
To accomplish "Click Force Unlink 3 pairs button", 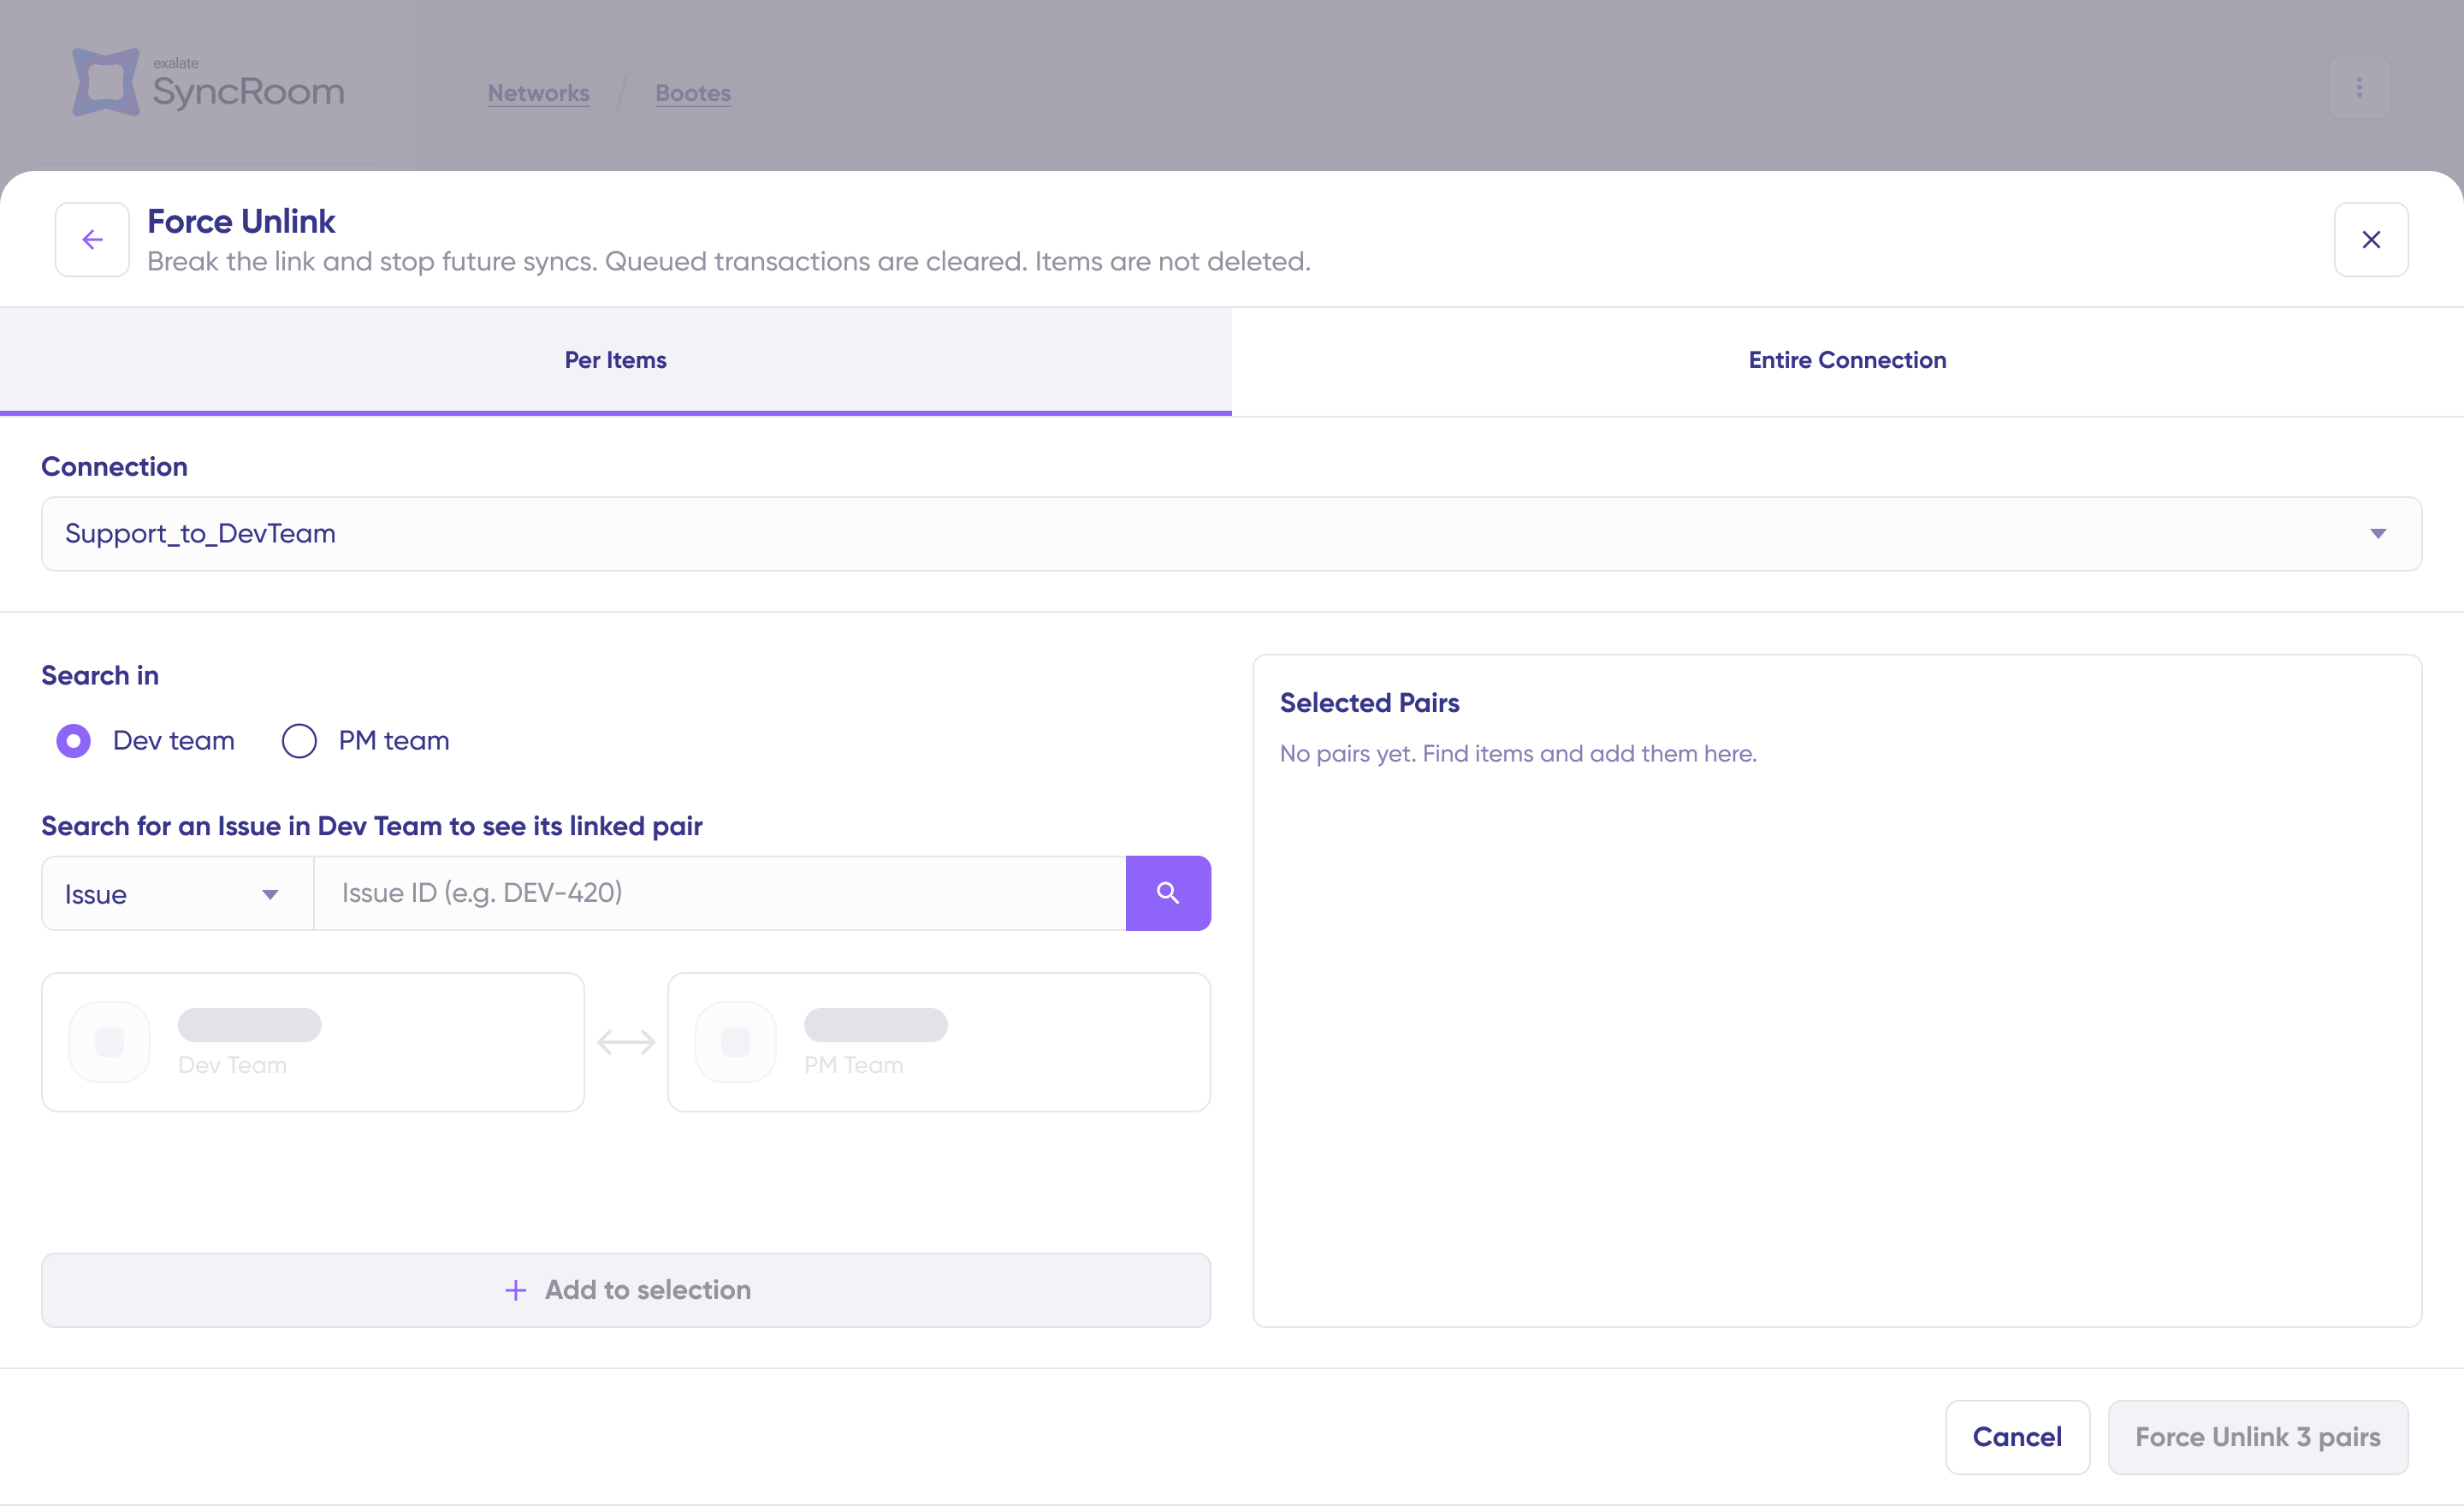I will coord(2257,1437).
